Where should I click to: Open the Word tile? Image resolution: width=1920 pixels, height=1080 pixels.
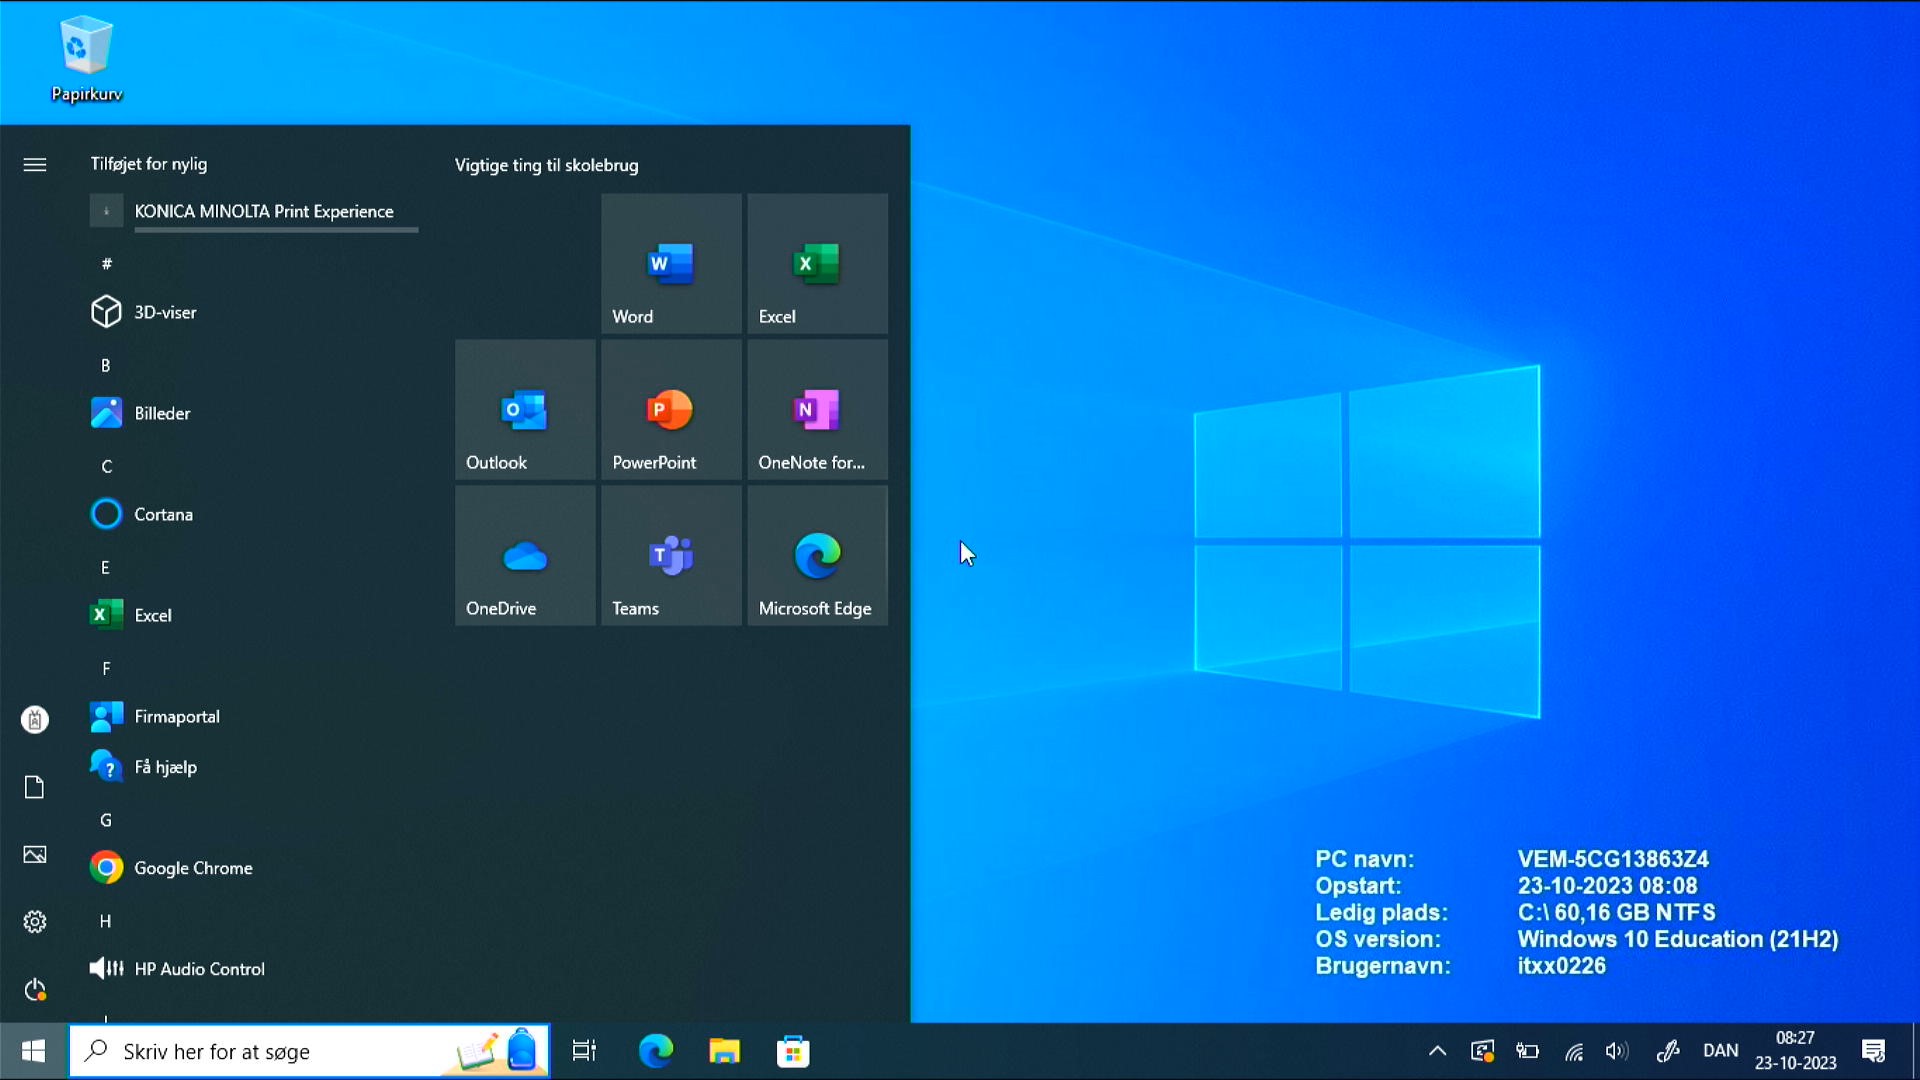point(671,264)
